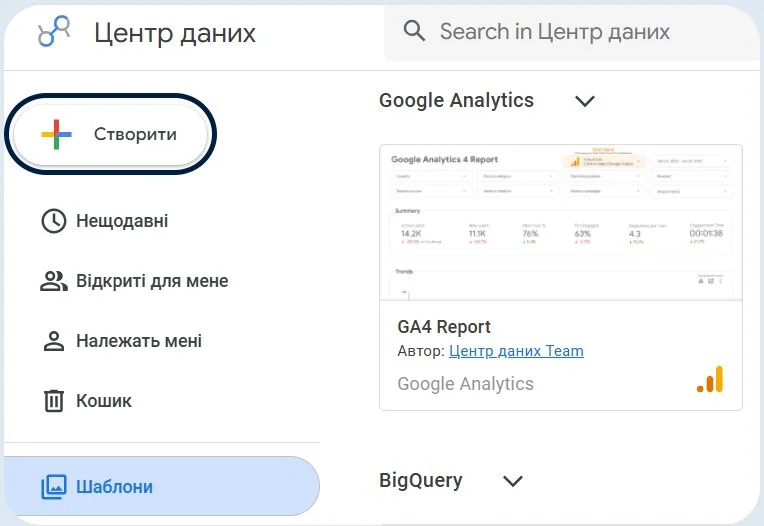Open the Кошик section
The height and width of the screenshot is (526, 764).
[104, 401]
